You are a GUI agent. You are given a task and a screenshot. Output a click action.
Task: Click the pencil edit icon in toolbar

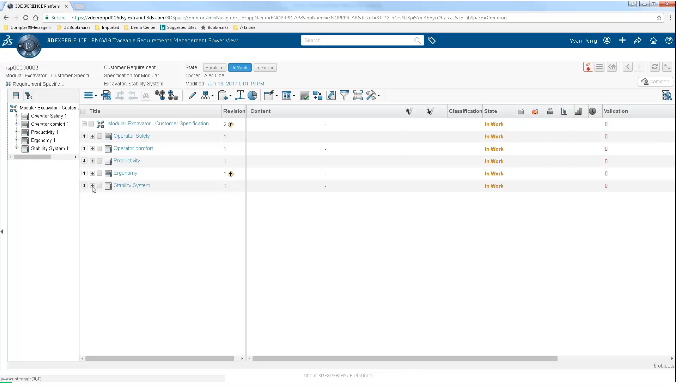[x=192, y=96]
